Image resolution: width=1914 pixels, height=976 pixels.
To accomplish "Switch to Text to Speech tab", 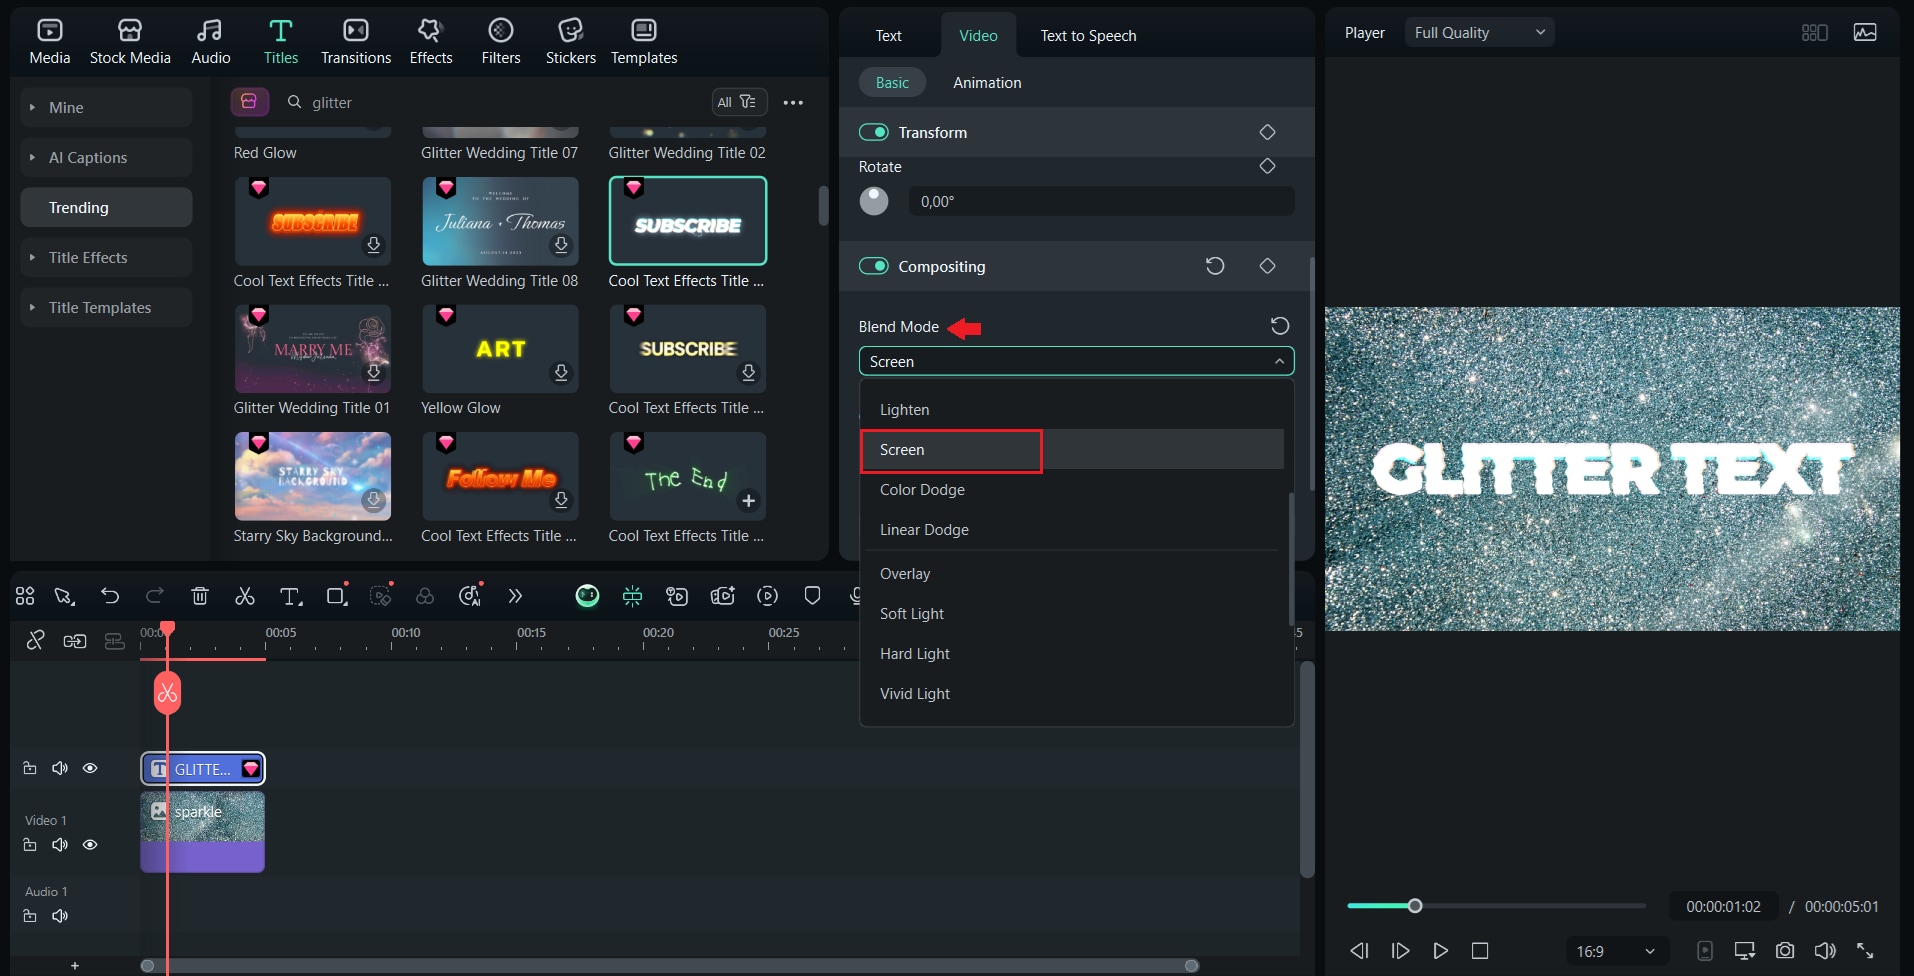I will point(1088,36).
